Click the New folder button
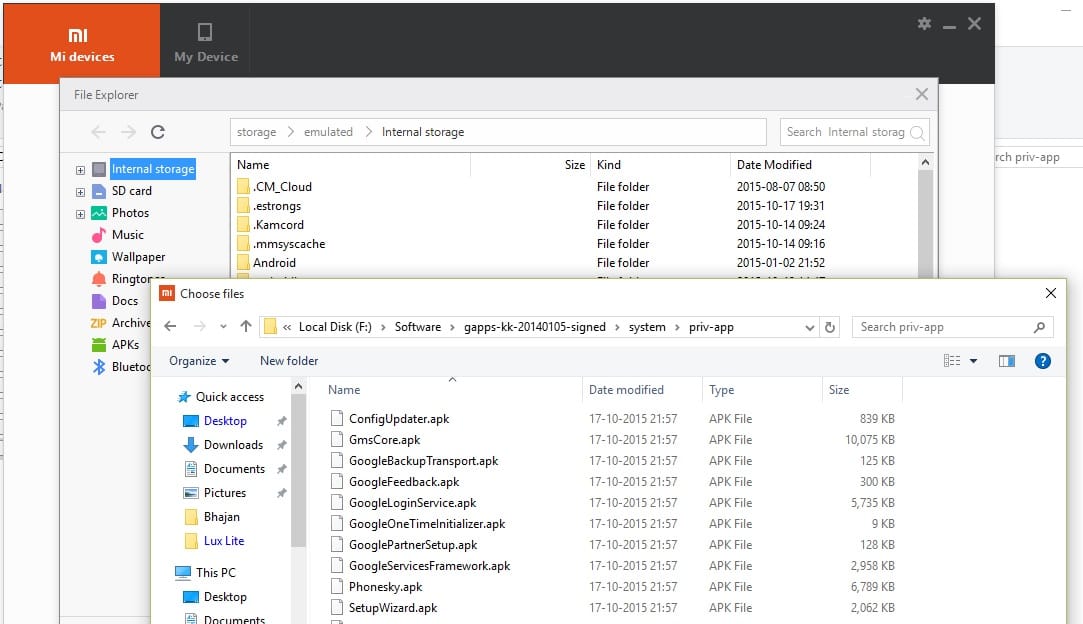 pos(289,361)
